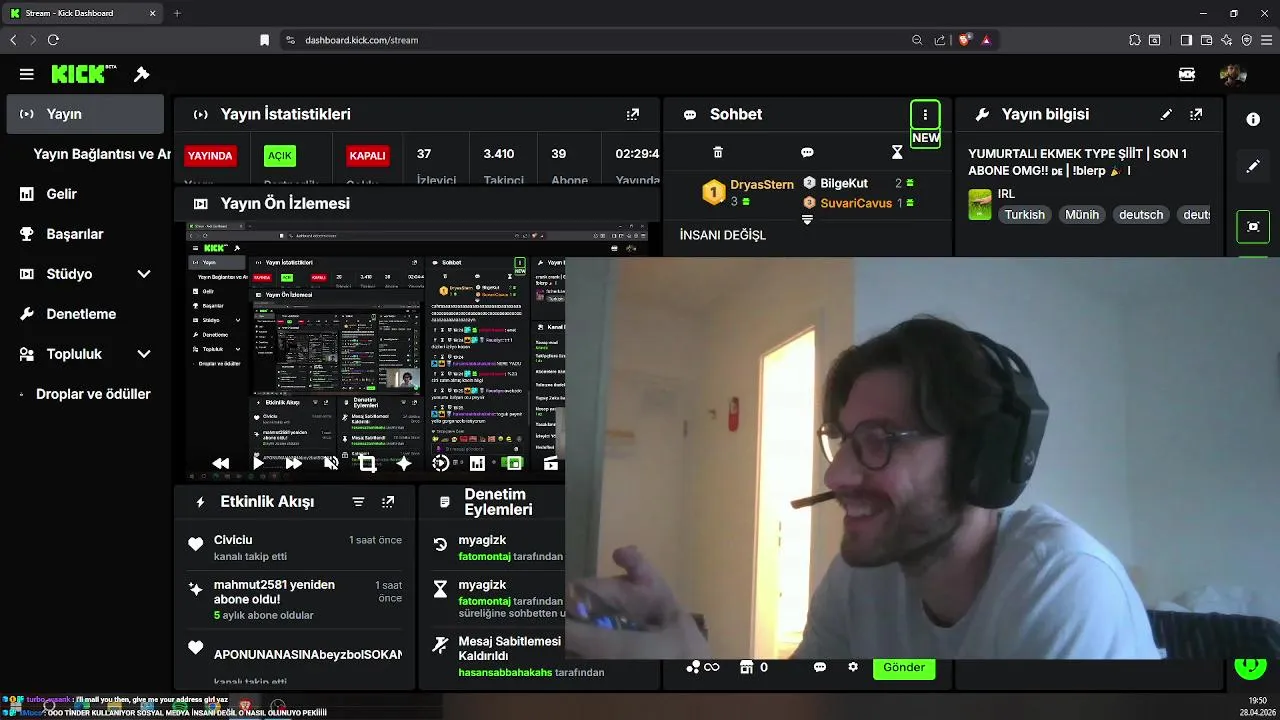Open the Brave main menu button
The height and width of the screenshot is (720, 1280).
[x=1267, y=40]
